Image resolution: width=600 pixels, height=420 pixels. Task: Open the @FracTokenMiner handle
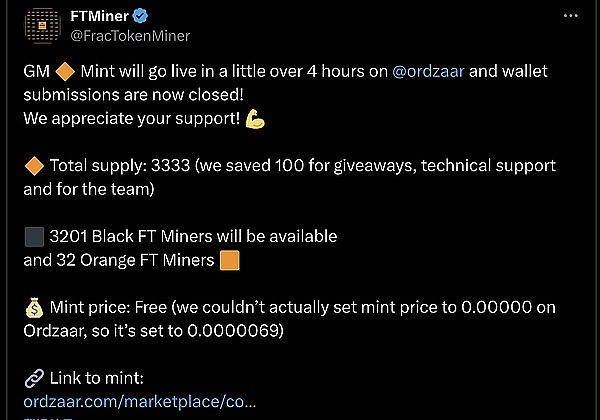(x=129, y=35)
